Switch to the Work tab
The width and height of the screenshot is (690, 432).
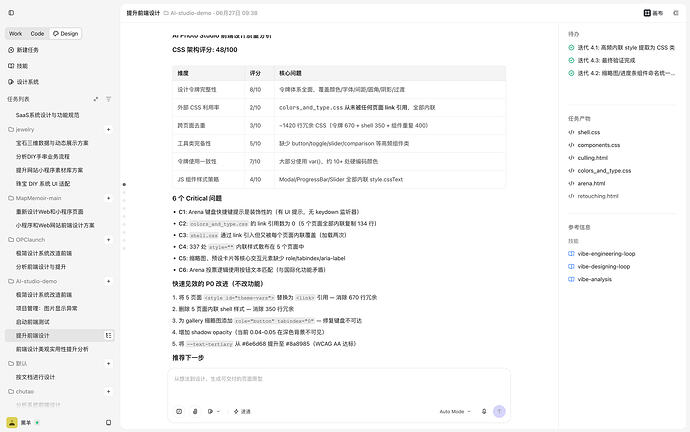pos(15,33)
